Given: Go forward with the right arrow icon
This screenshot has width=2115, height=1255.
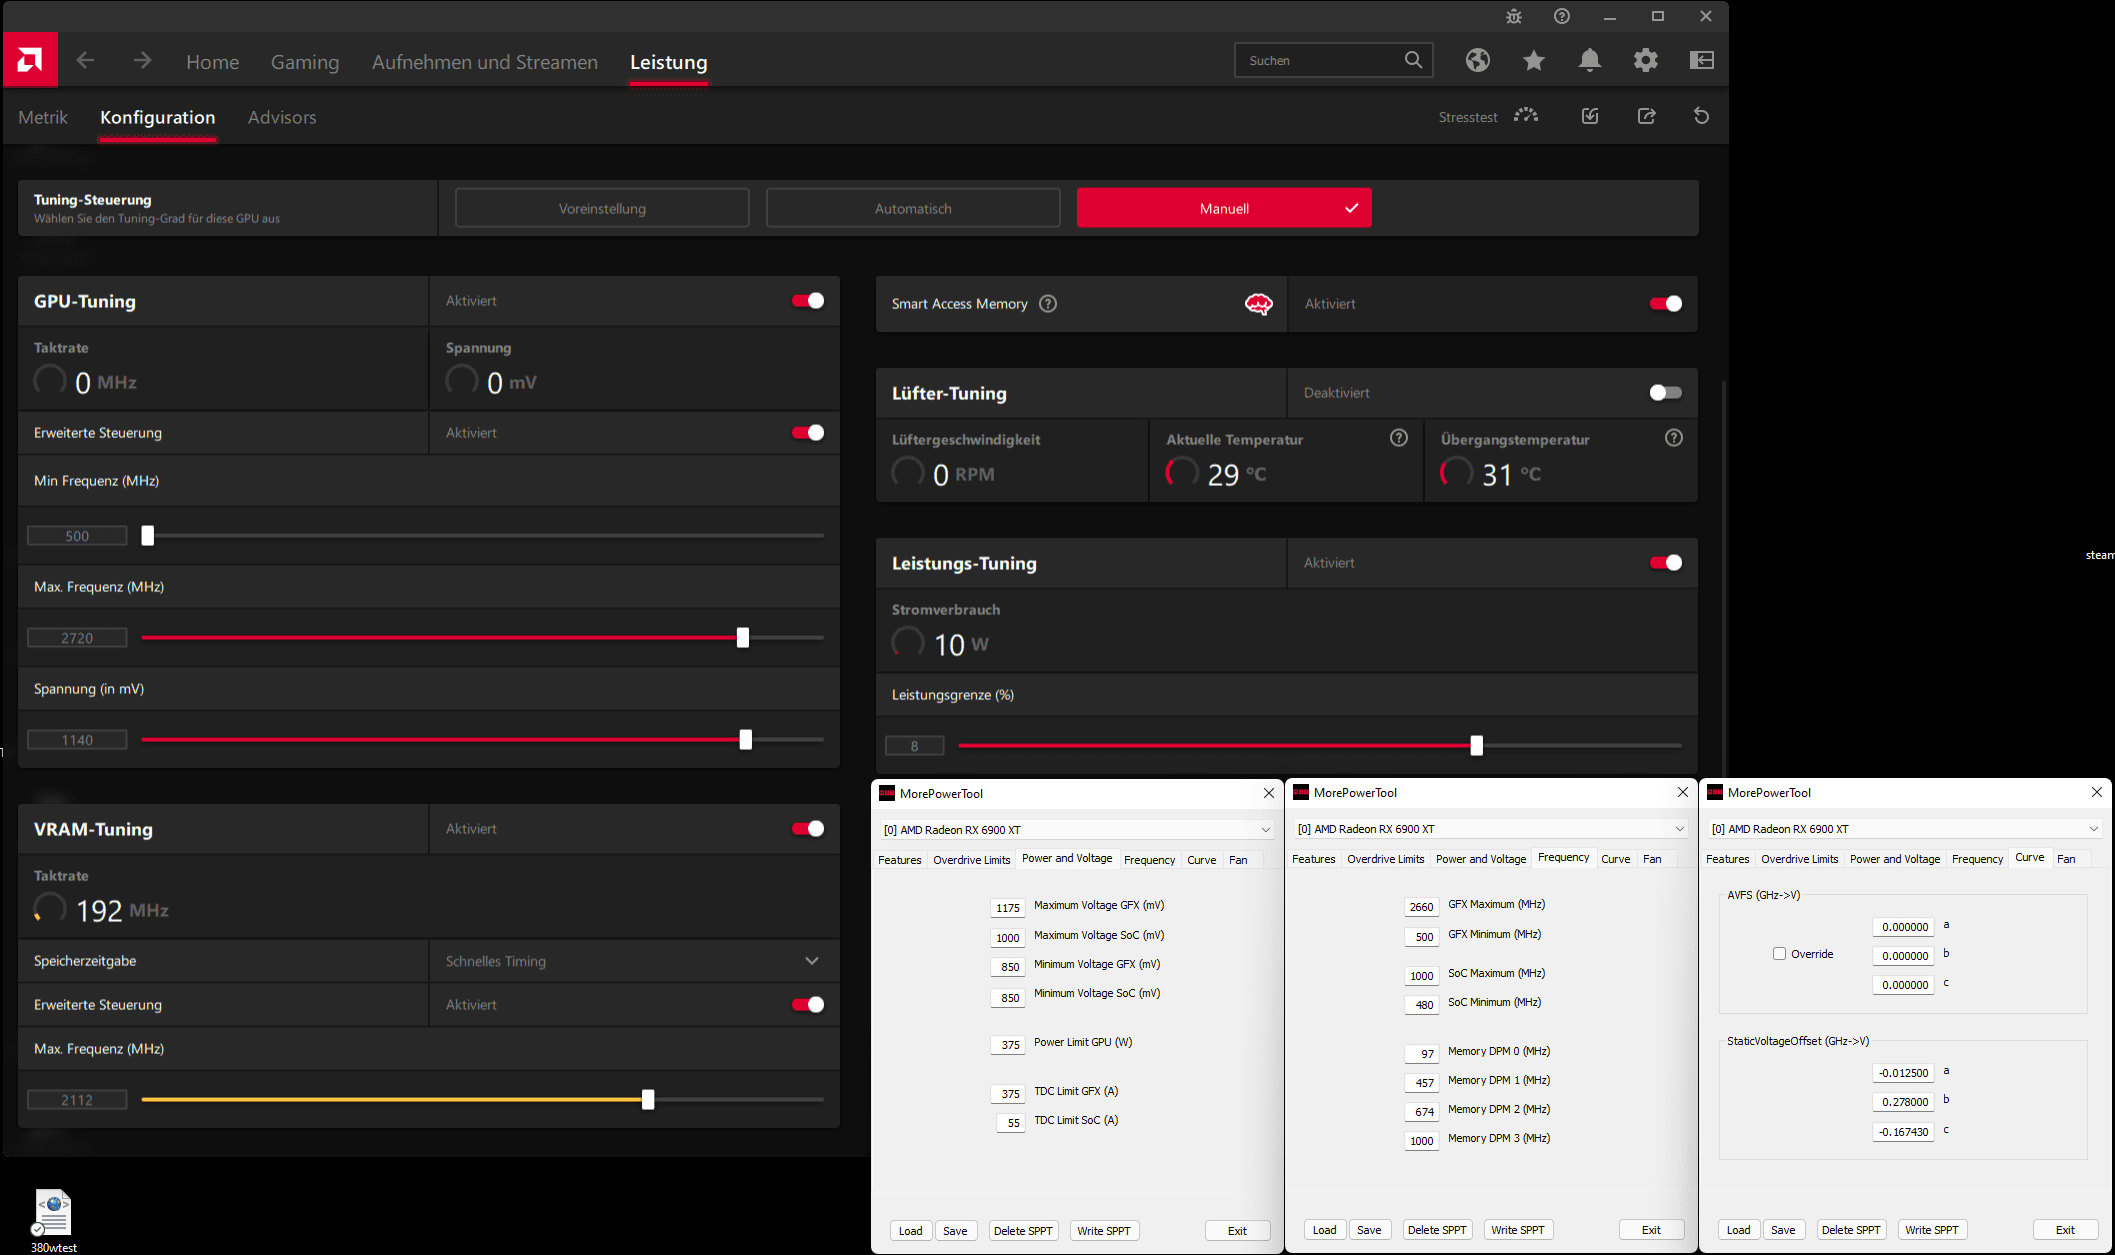Looking at the screenshot, I should [x=143, y=61].
